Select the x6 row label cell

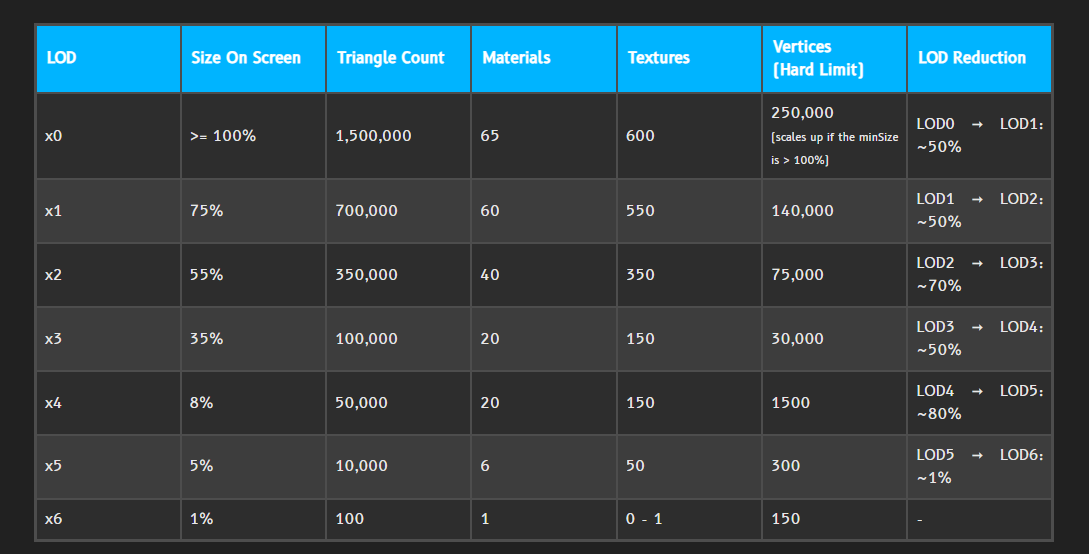[54, 519]
